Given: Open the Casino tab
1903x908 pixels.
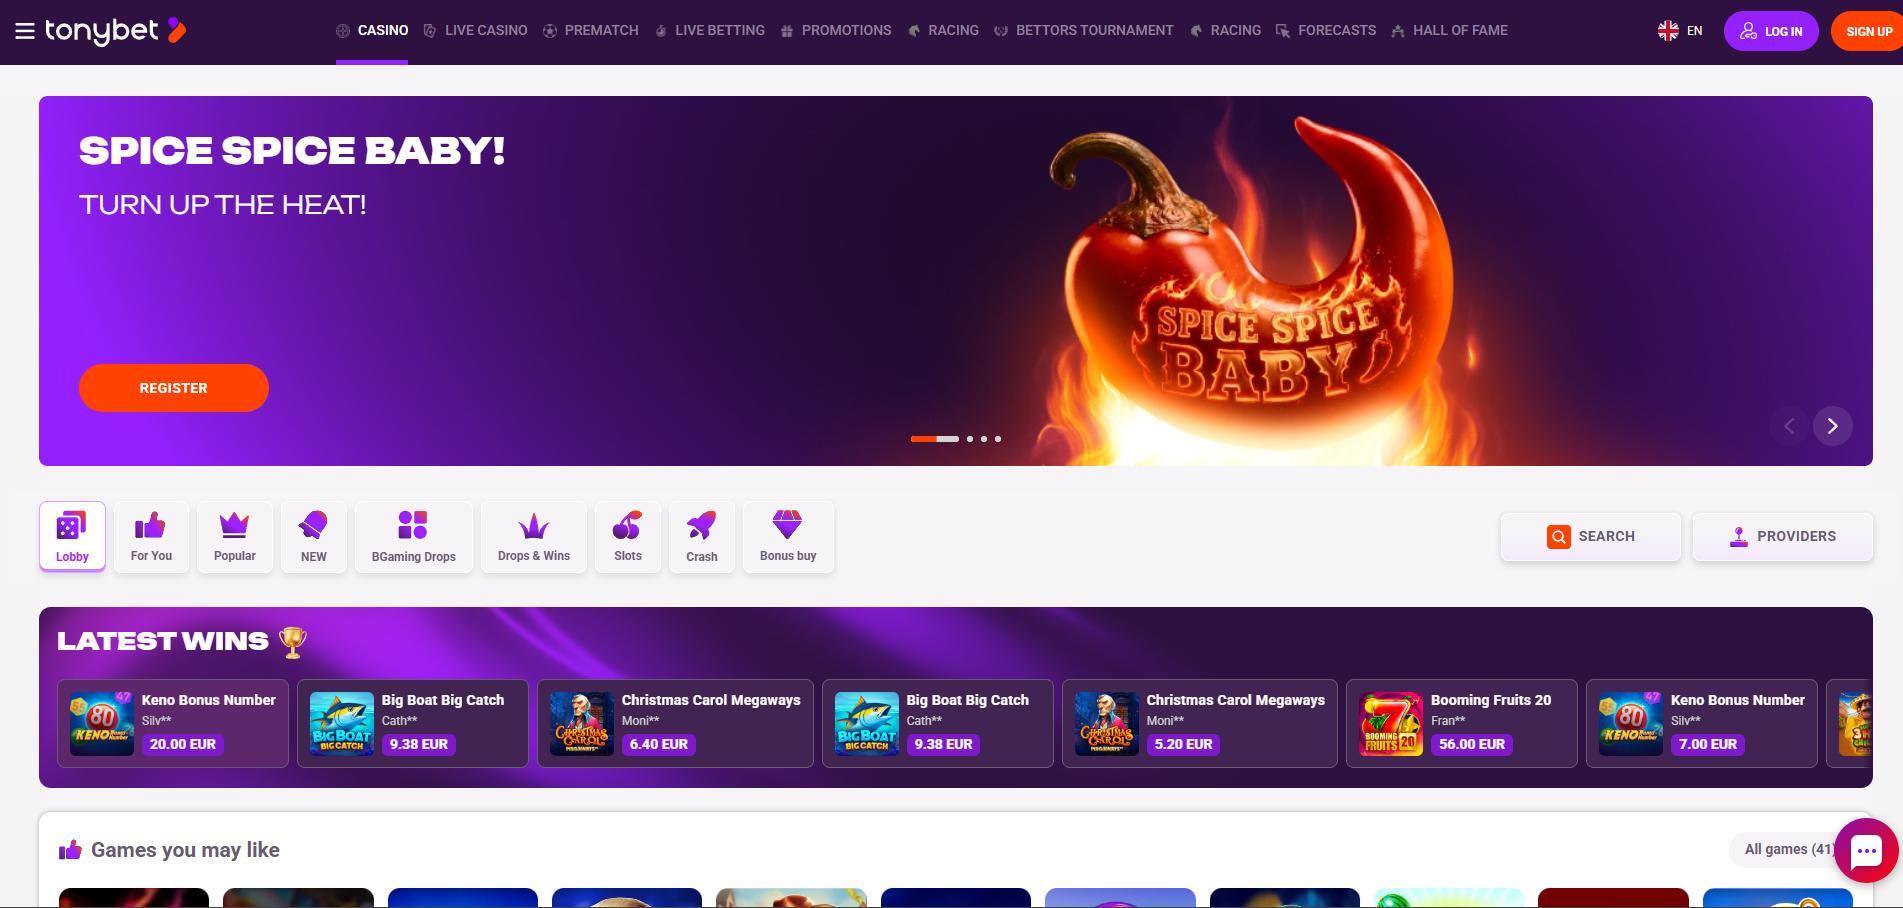Looking at the screenshot, I should click(x=372, y=31).
